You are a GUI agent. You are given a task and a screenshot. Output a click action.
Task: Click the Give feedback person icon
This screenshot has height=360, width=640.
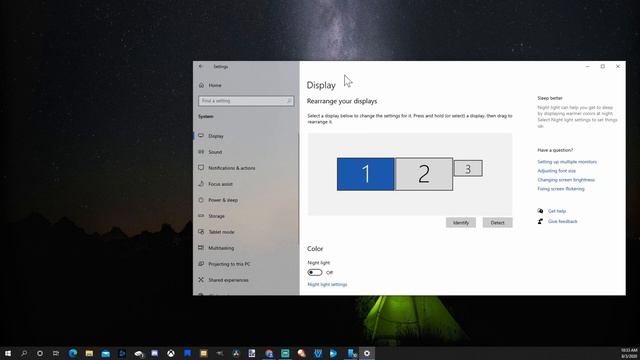pos(540,221)
